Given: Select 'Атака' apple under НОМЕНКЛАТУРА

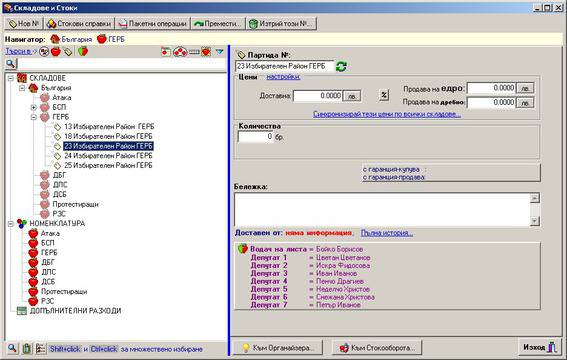Looking at the screenshot, I should click(50, 233).
